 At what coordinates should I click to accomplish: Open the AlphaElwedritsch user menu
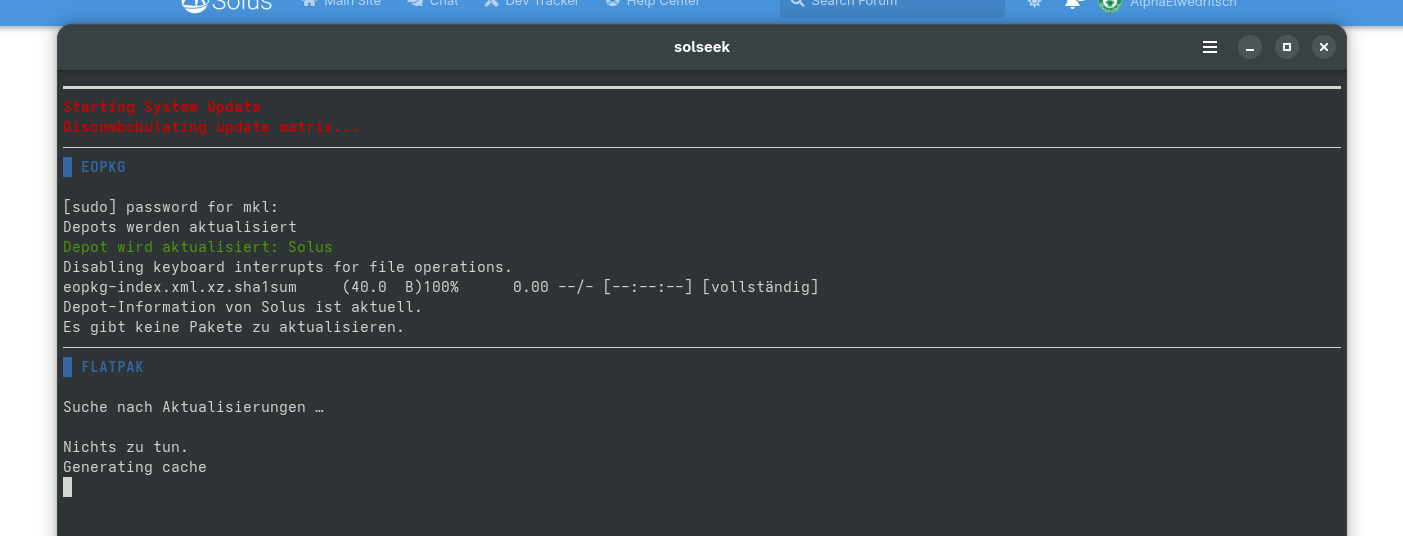(x=1182, y=4)
